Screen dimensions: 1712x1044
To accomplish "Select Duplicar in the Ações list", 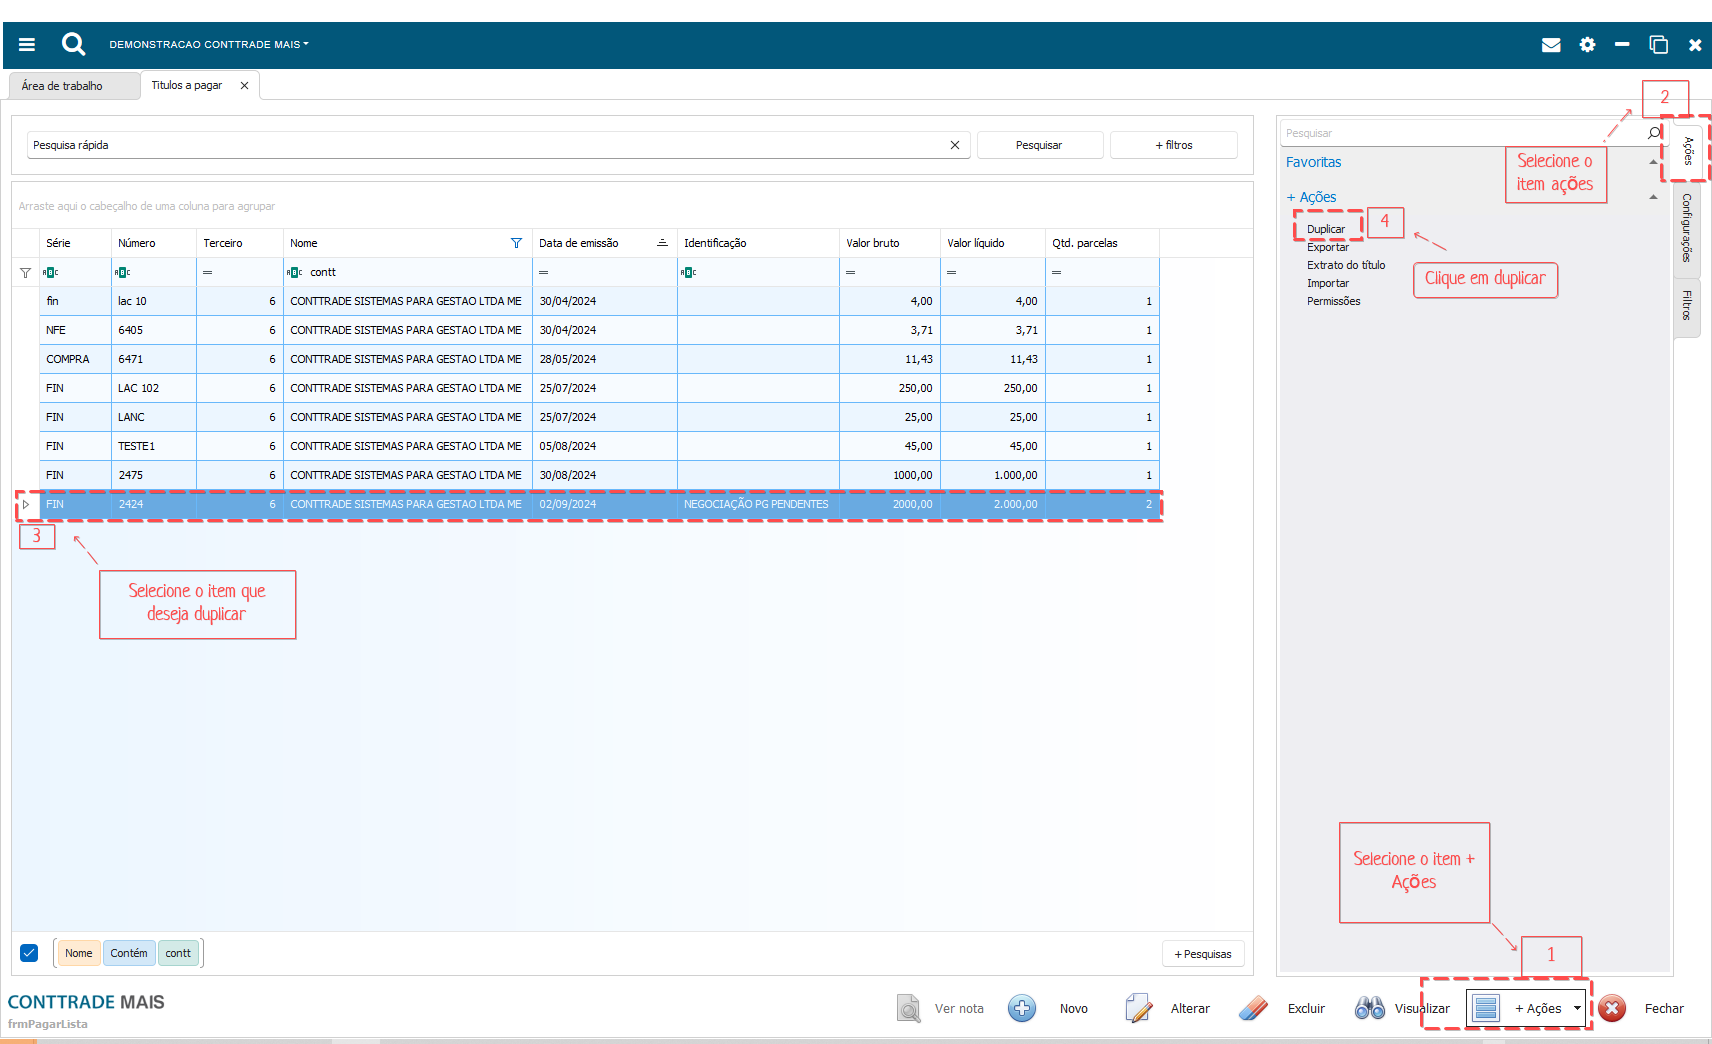I will point(1325,229).
